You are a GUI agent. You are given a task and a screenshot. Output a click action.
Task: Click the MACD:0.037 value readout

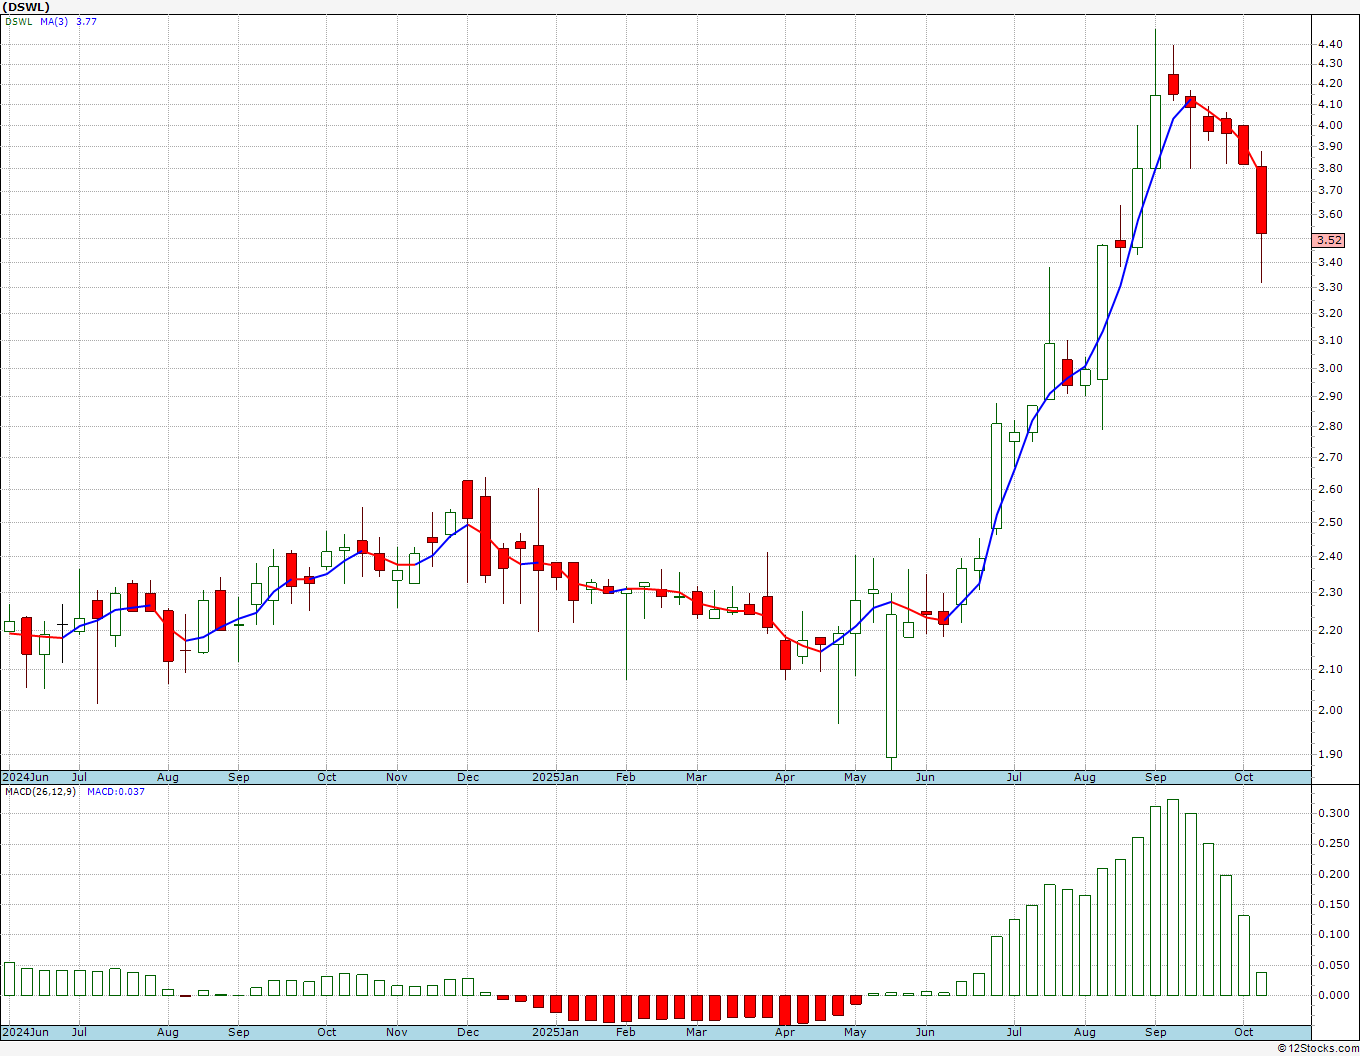115,792
